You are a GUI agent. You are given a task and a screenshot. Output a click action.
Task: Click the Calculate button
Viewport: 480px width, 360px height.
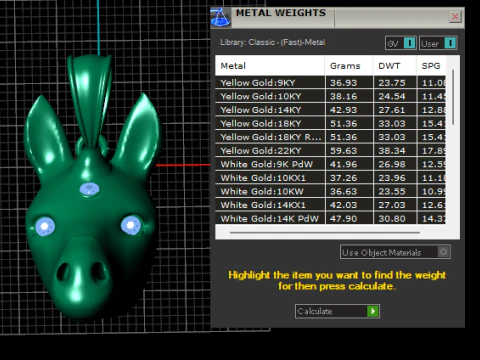tap(337, 311)
